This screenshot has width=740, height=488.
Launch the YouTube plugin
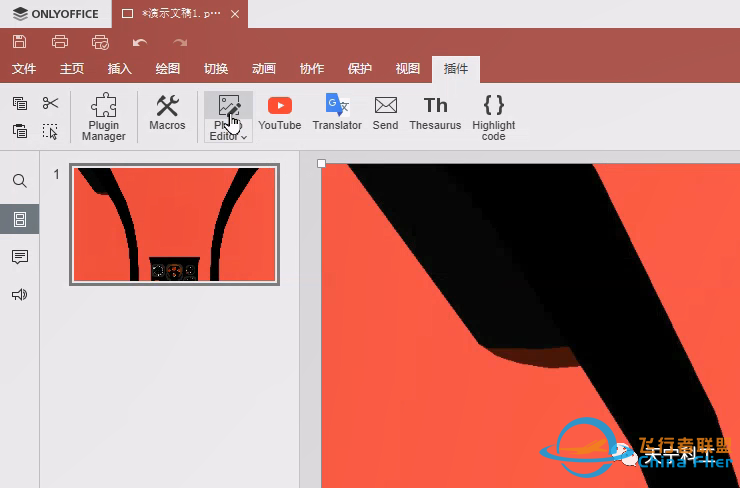pyautogui.click(x=279, y=112)
